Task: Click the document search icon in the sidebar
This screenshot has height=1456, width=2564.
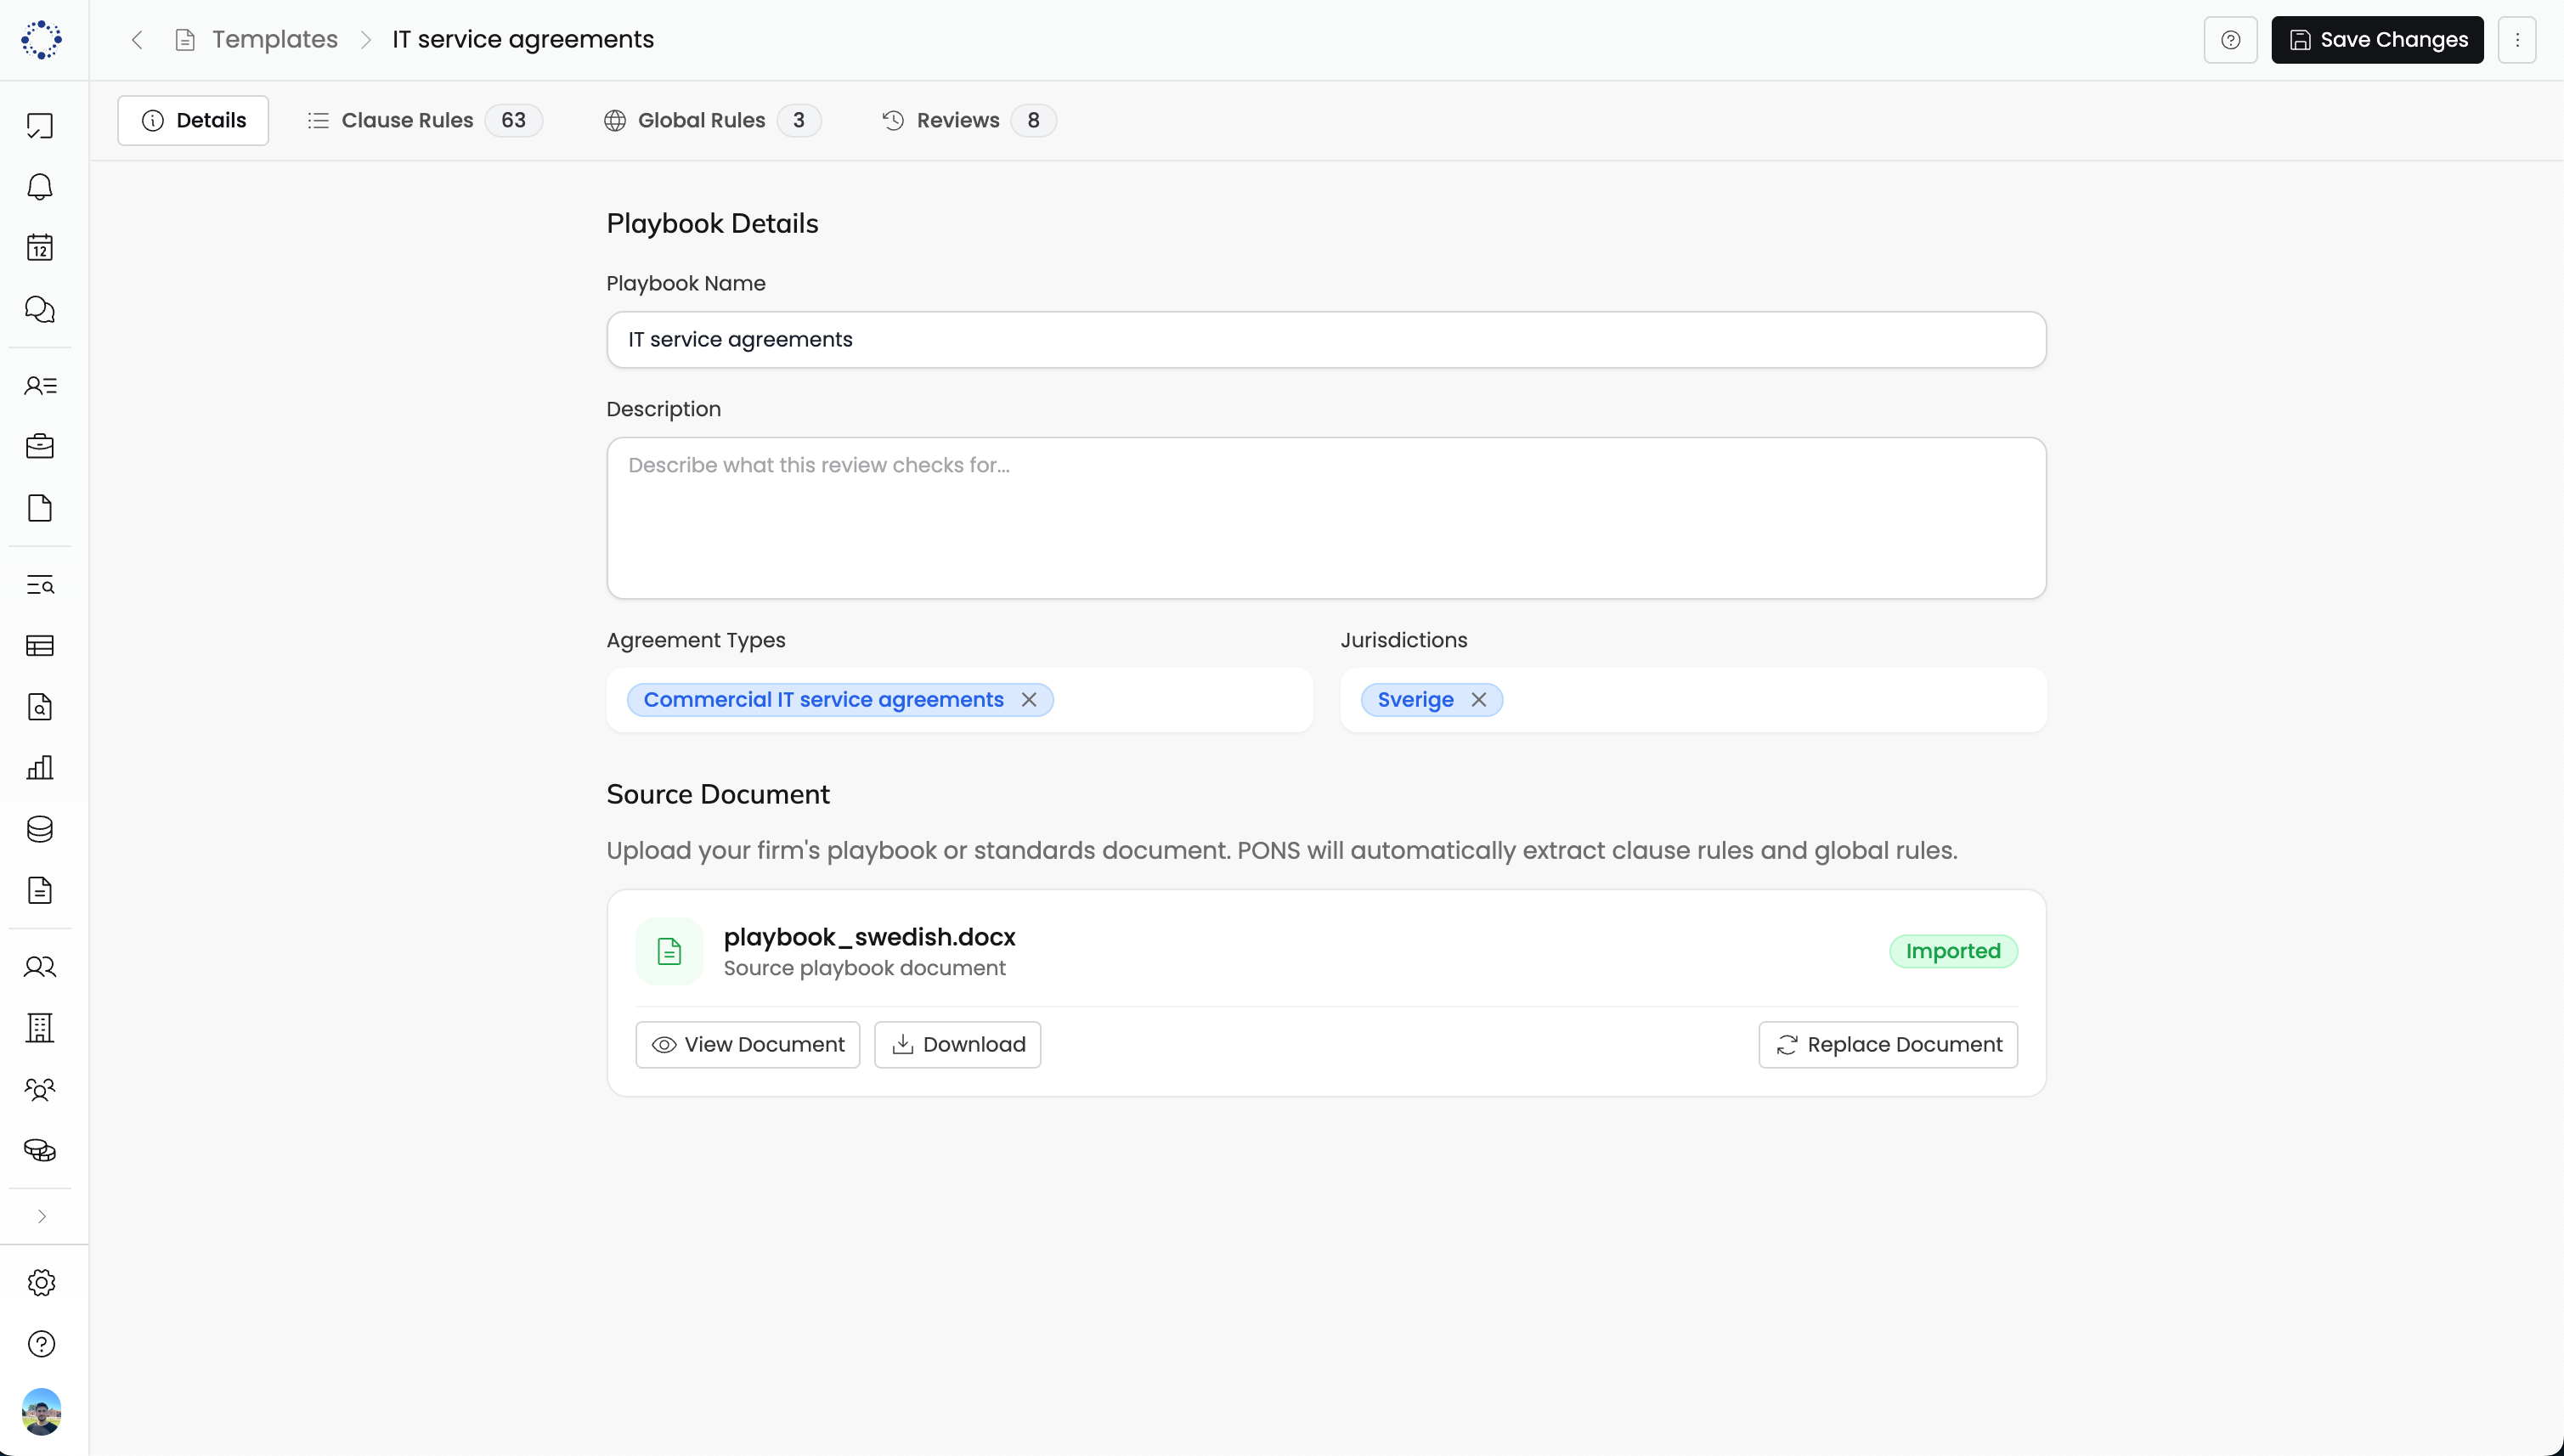Action: click(40, 707)
